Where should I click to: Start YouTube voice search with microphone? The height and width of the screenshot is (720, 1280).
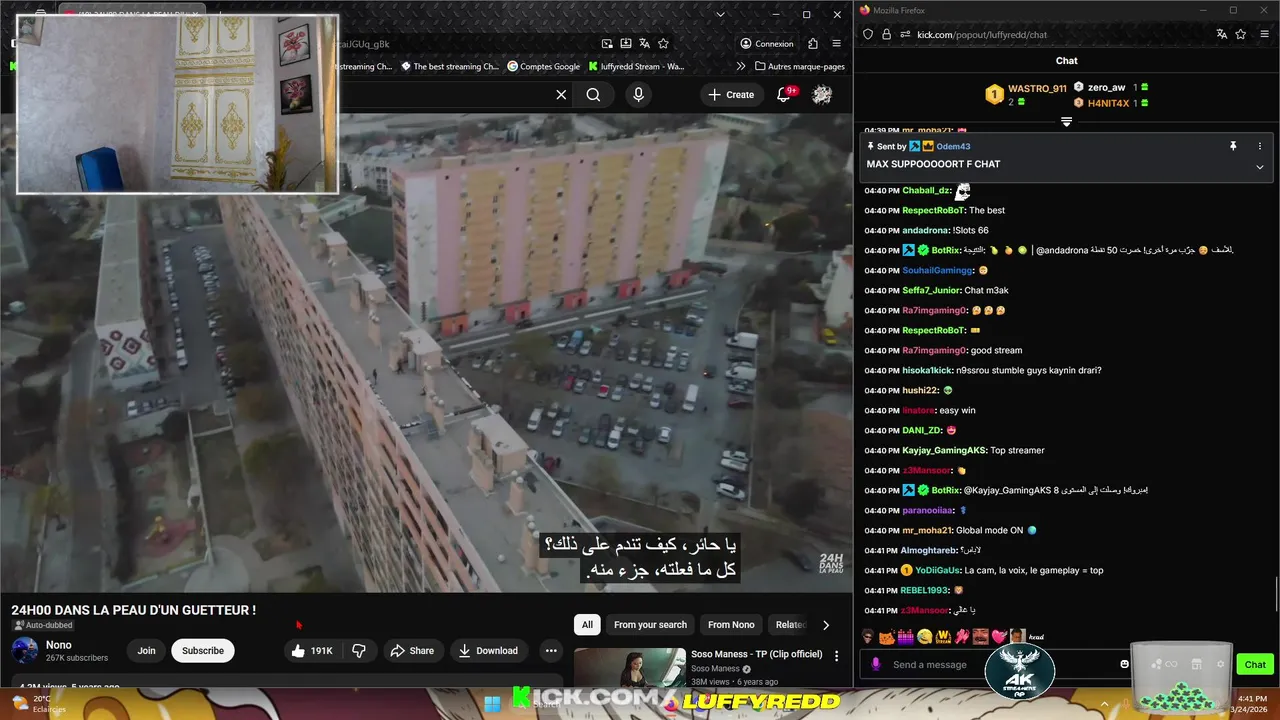(x=638, y=95)
